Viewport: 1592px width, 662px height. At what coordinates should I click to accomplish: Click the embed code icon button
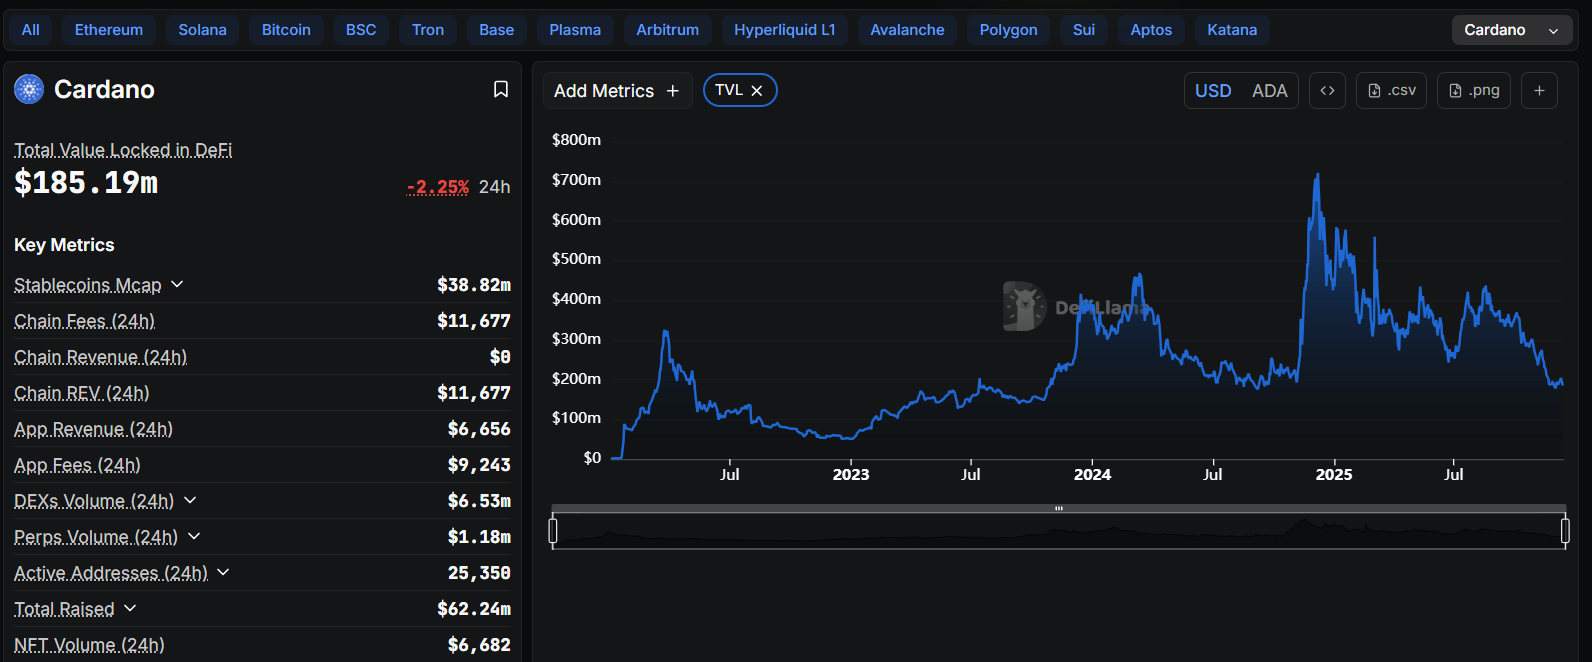1327,91
